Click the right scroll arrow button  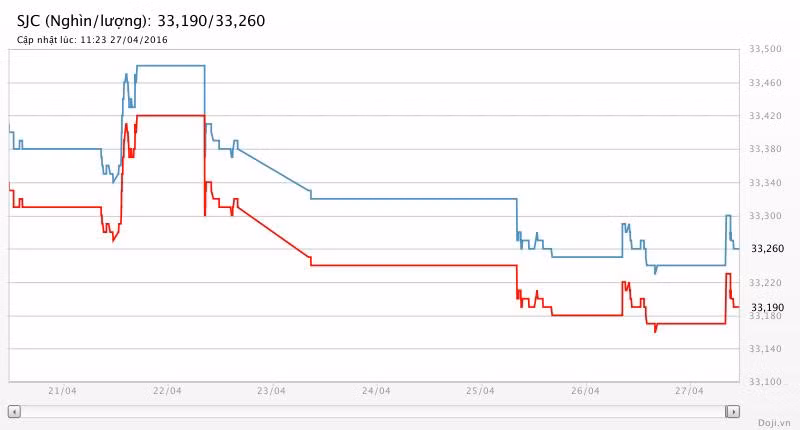click(733, 411)
